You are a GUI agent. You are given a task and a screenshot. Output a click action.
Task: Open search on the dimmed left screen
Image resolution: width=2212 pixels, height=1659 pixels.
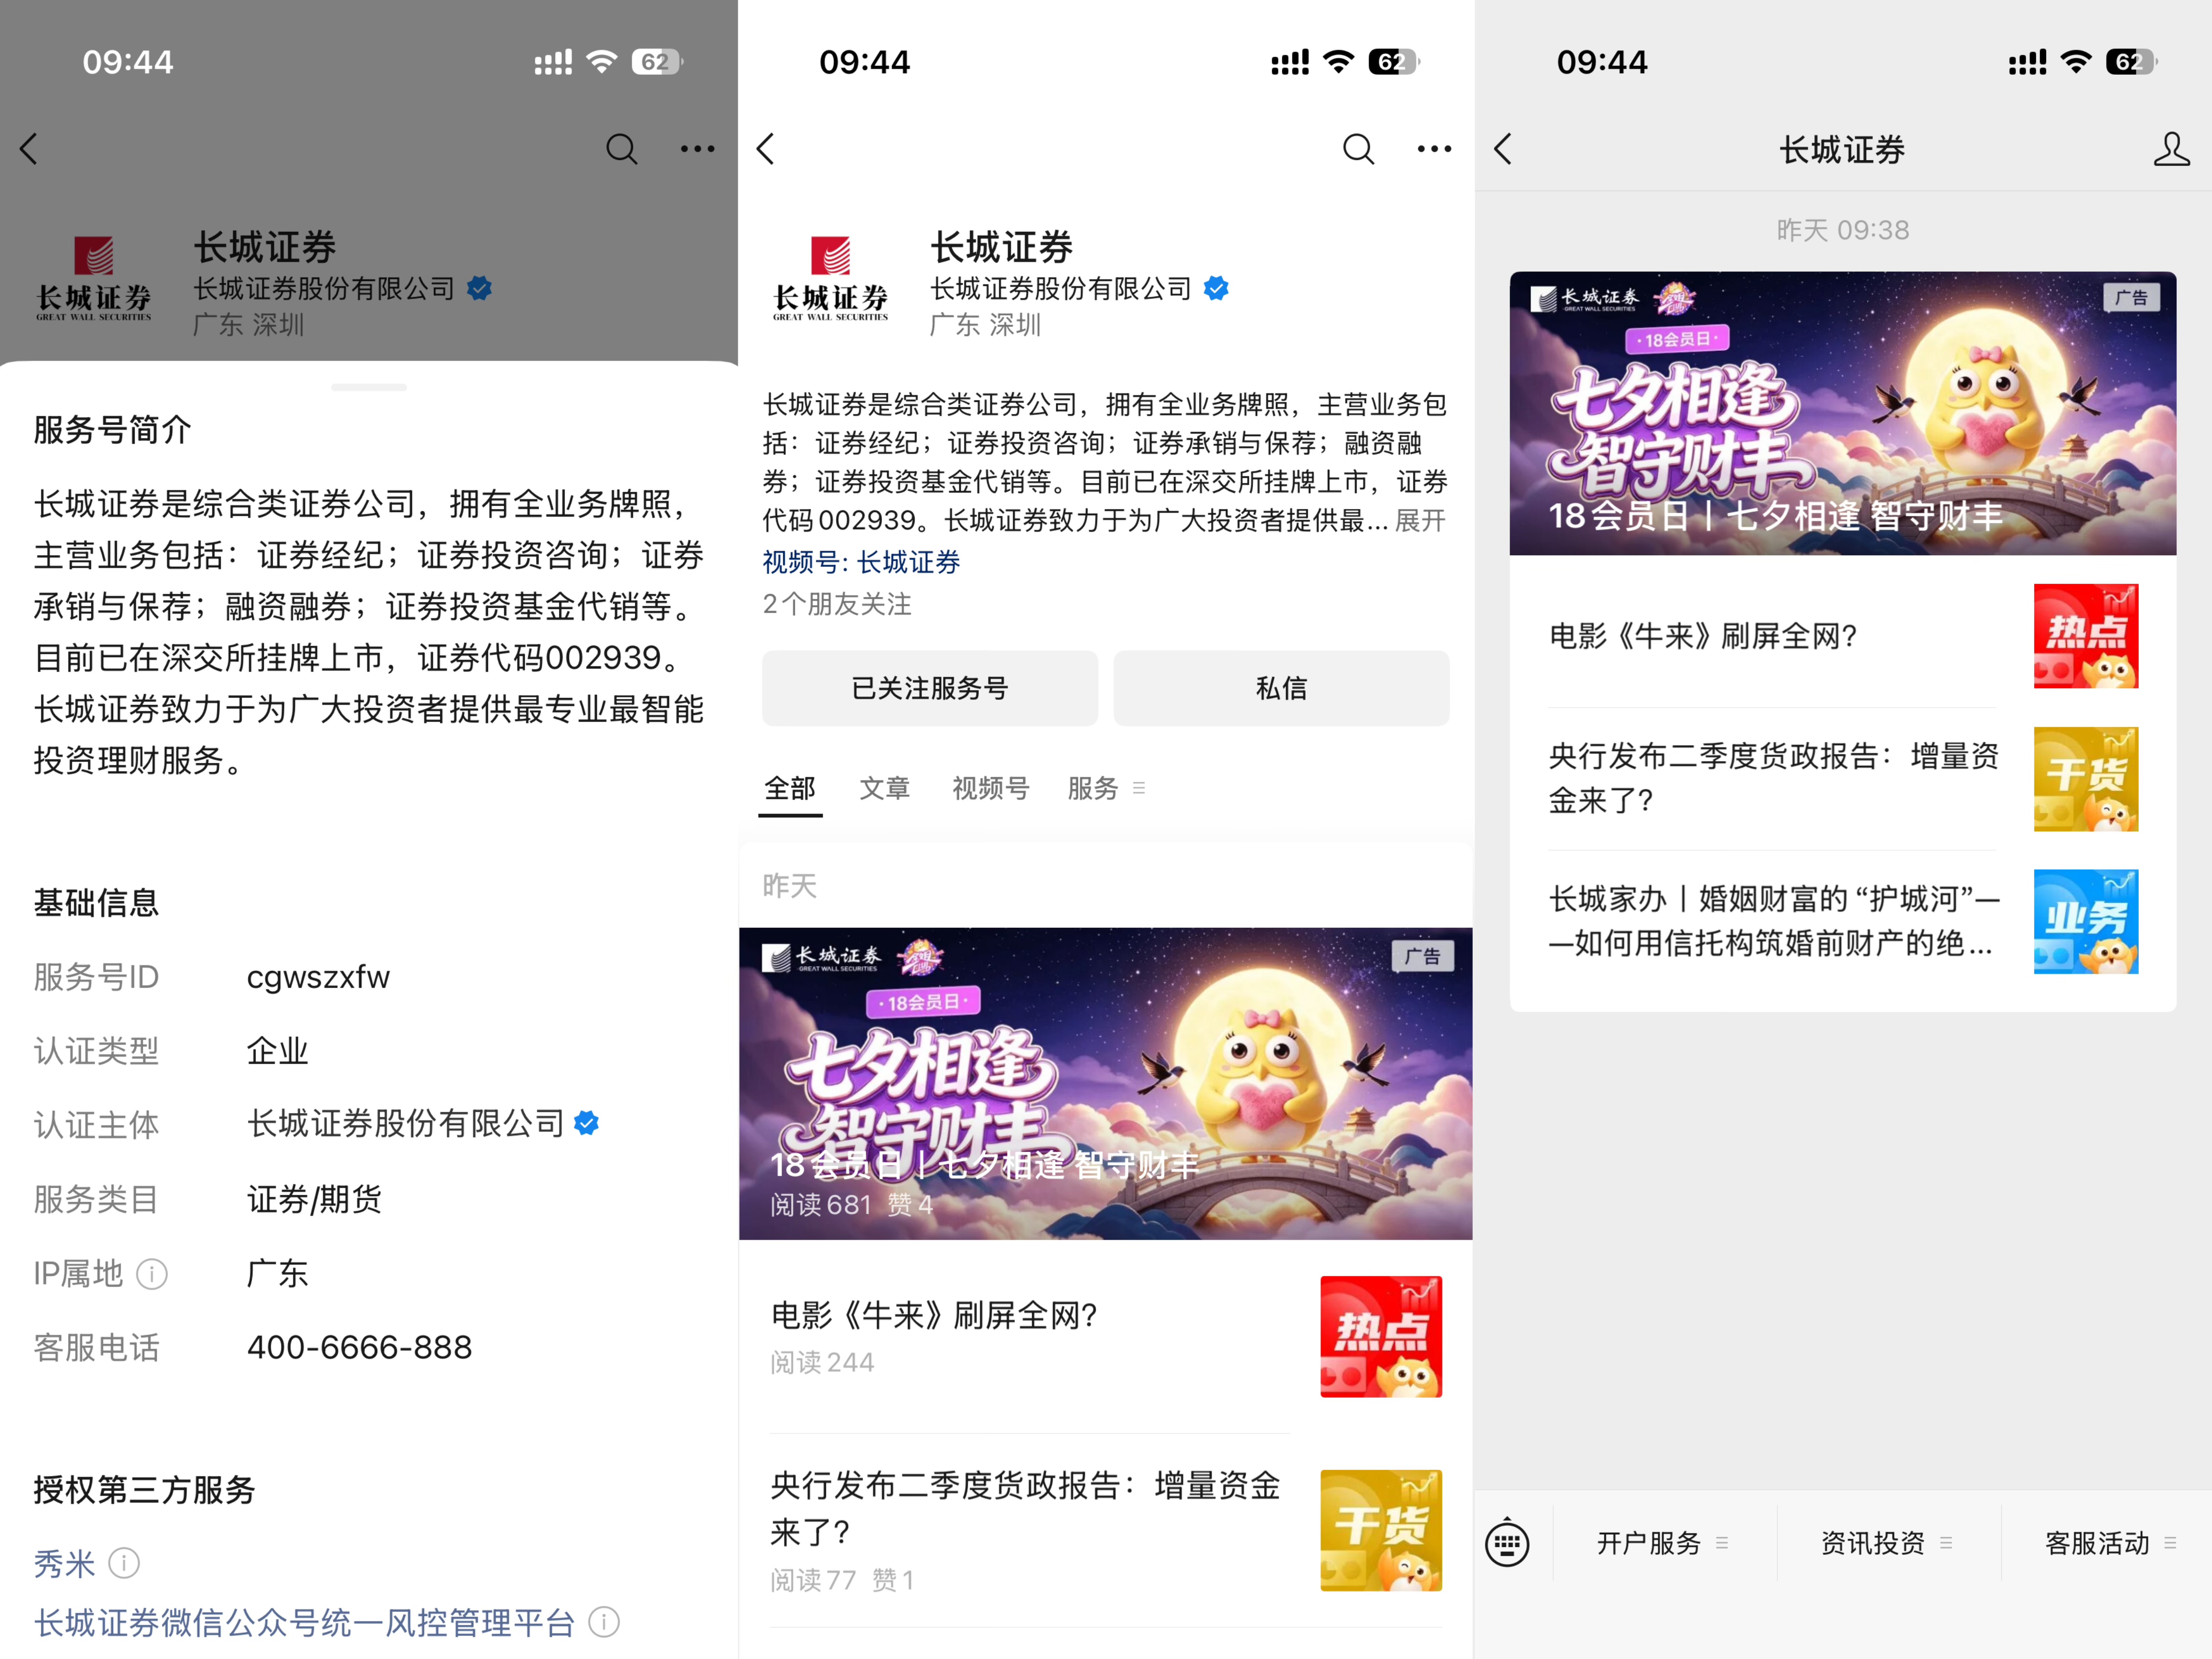click(621, 149)
